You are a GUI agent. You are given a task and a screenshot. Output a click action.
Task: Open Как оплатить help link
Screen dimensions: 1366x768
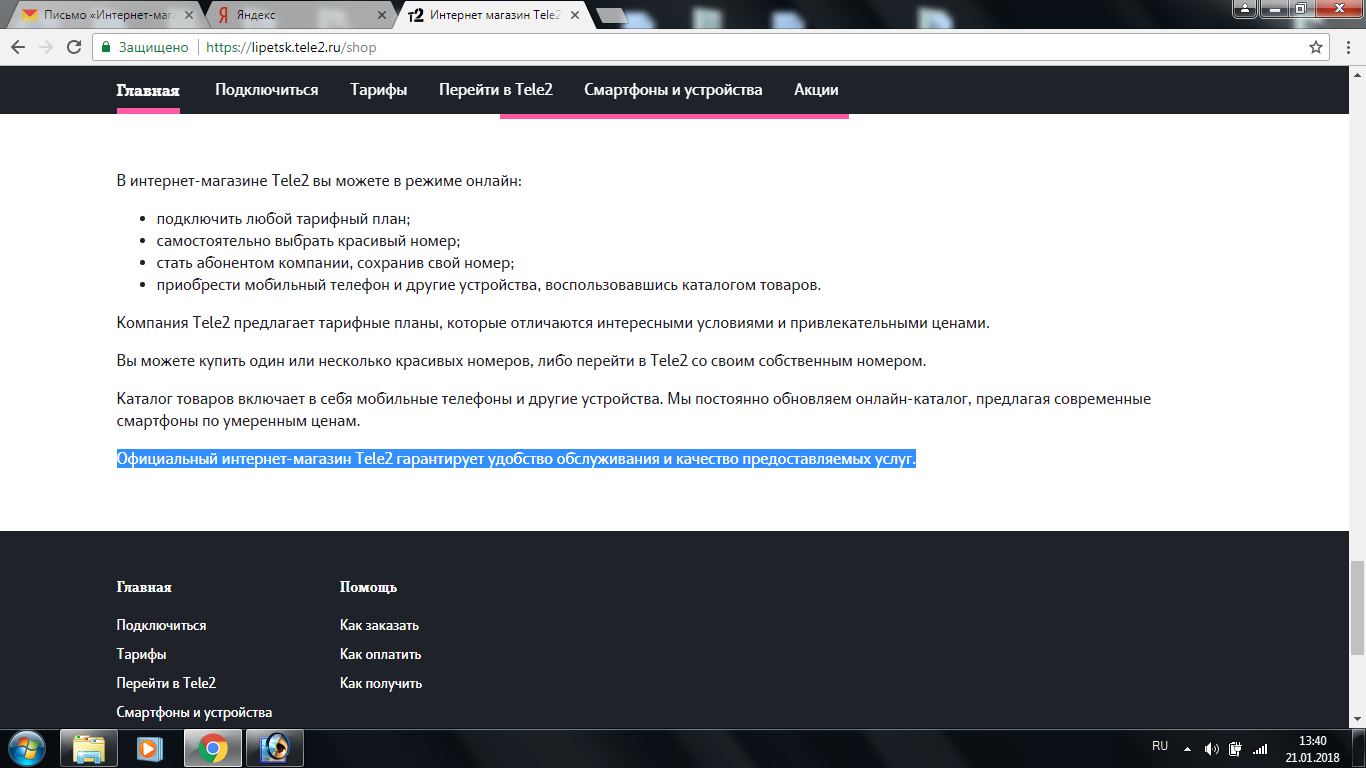click(x=381, y=654)
